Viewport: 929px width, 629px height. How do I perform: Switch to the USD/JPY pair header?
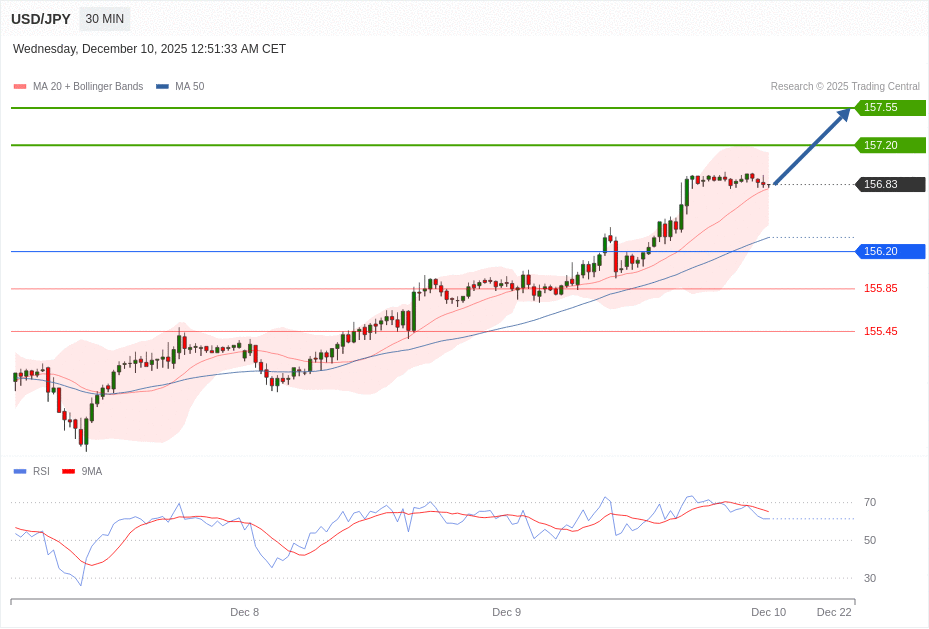tap(40, 18)
